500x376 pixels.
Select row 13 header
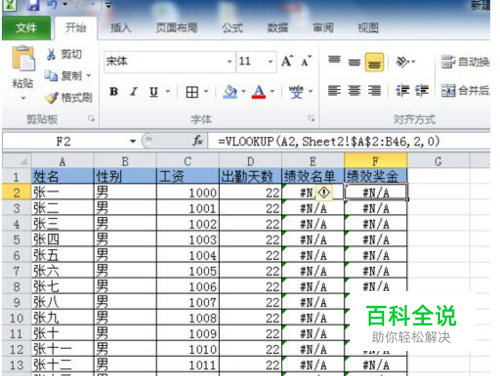click(x=17, y=365)
